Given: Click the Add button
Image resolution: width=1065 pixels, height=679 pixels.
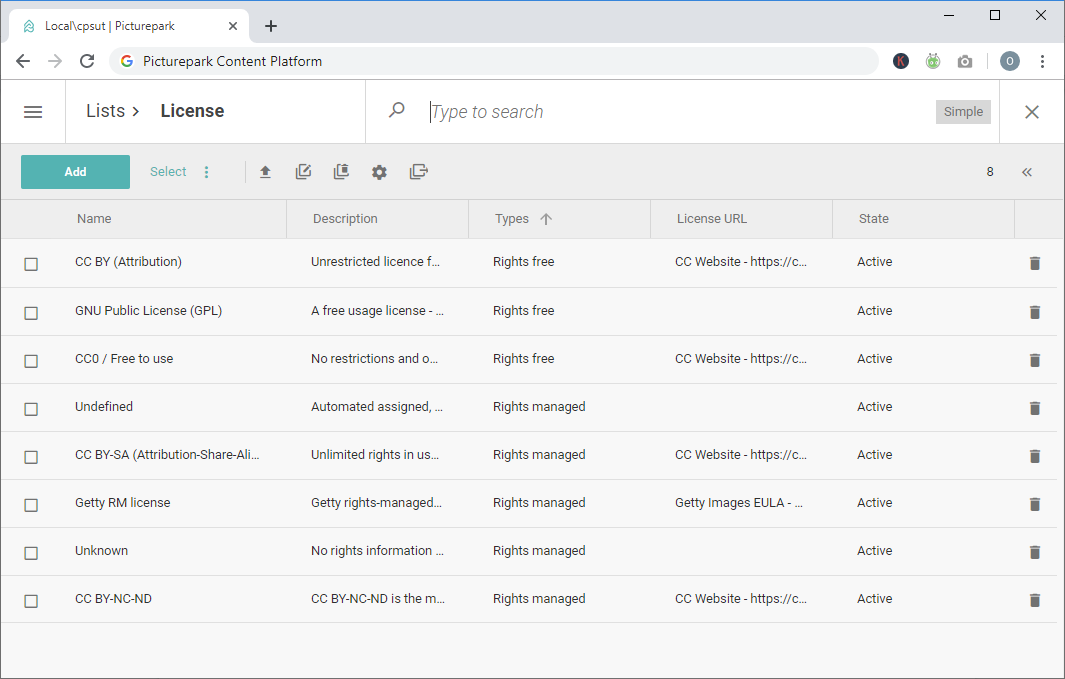Looking at the screenshot, I should (75, 172).
